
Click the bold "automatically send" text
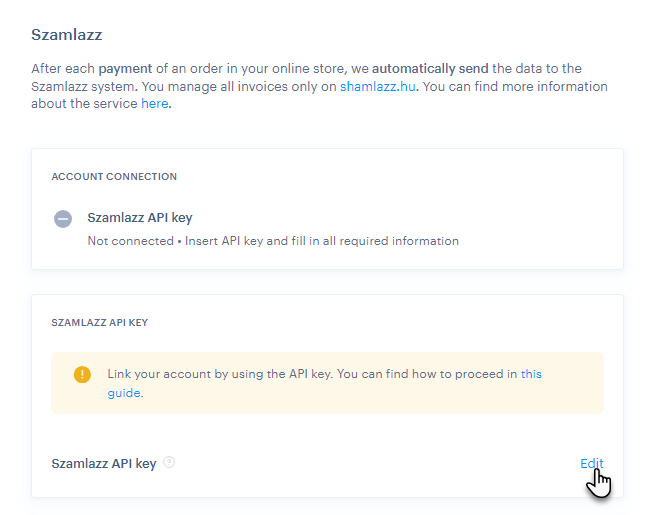430,68
